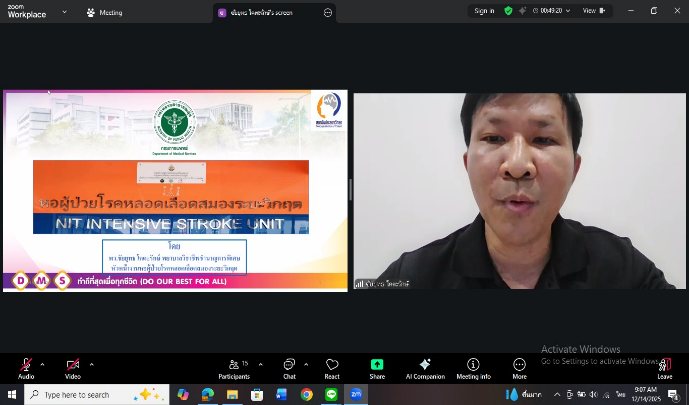Viewport: 689px width, 405px height.
Task: Open the Participants panel
Action: pyautogui.click(x=234, y=369)
